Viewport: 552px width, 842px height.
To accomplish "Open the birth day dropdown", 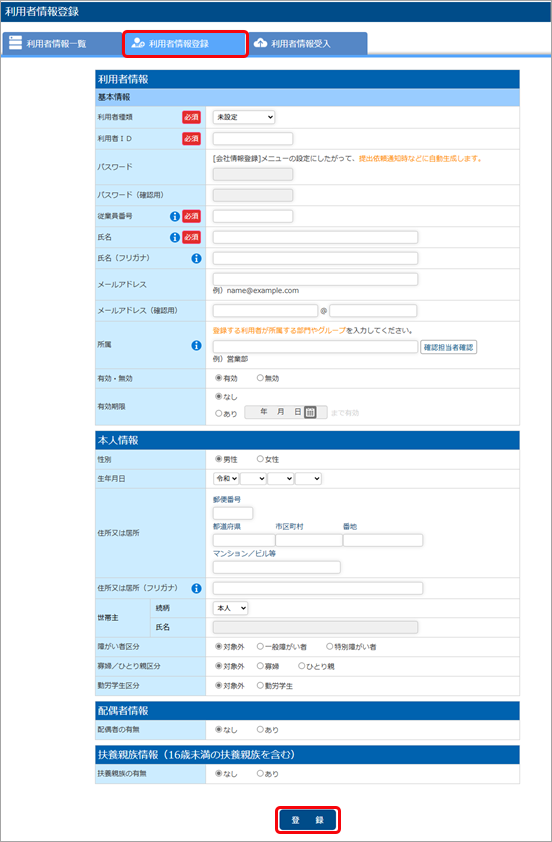I will [308, 478].
